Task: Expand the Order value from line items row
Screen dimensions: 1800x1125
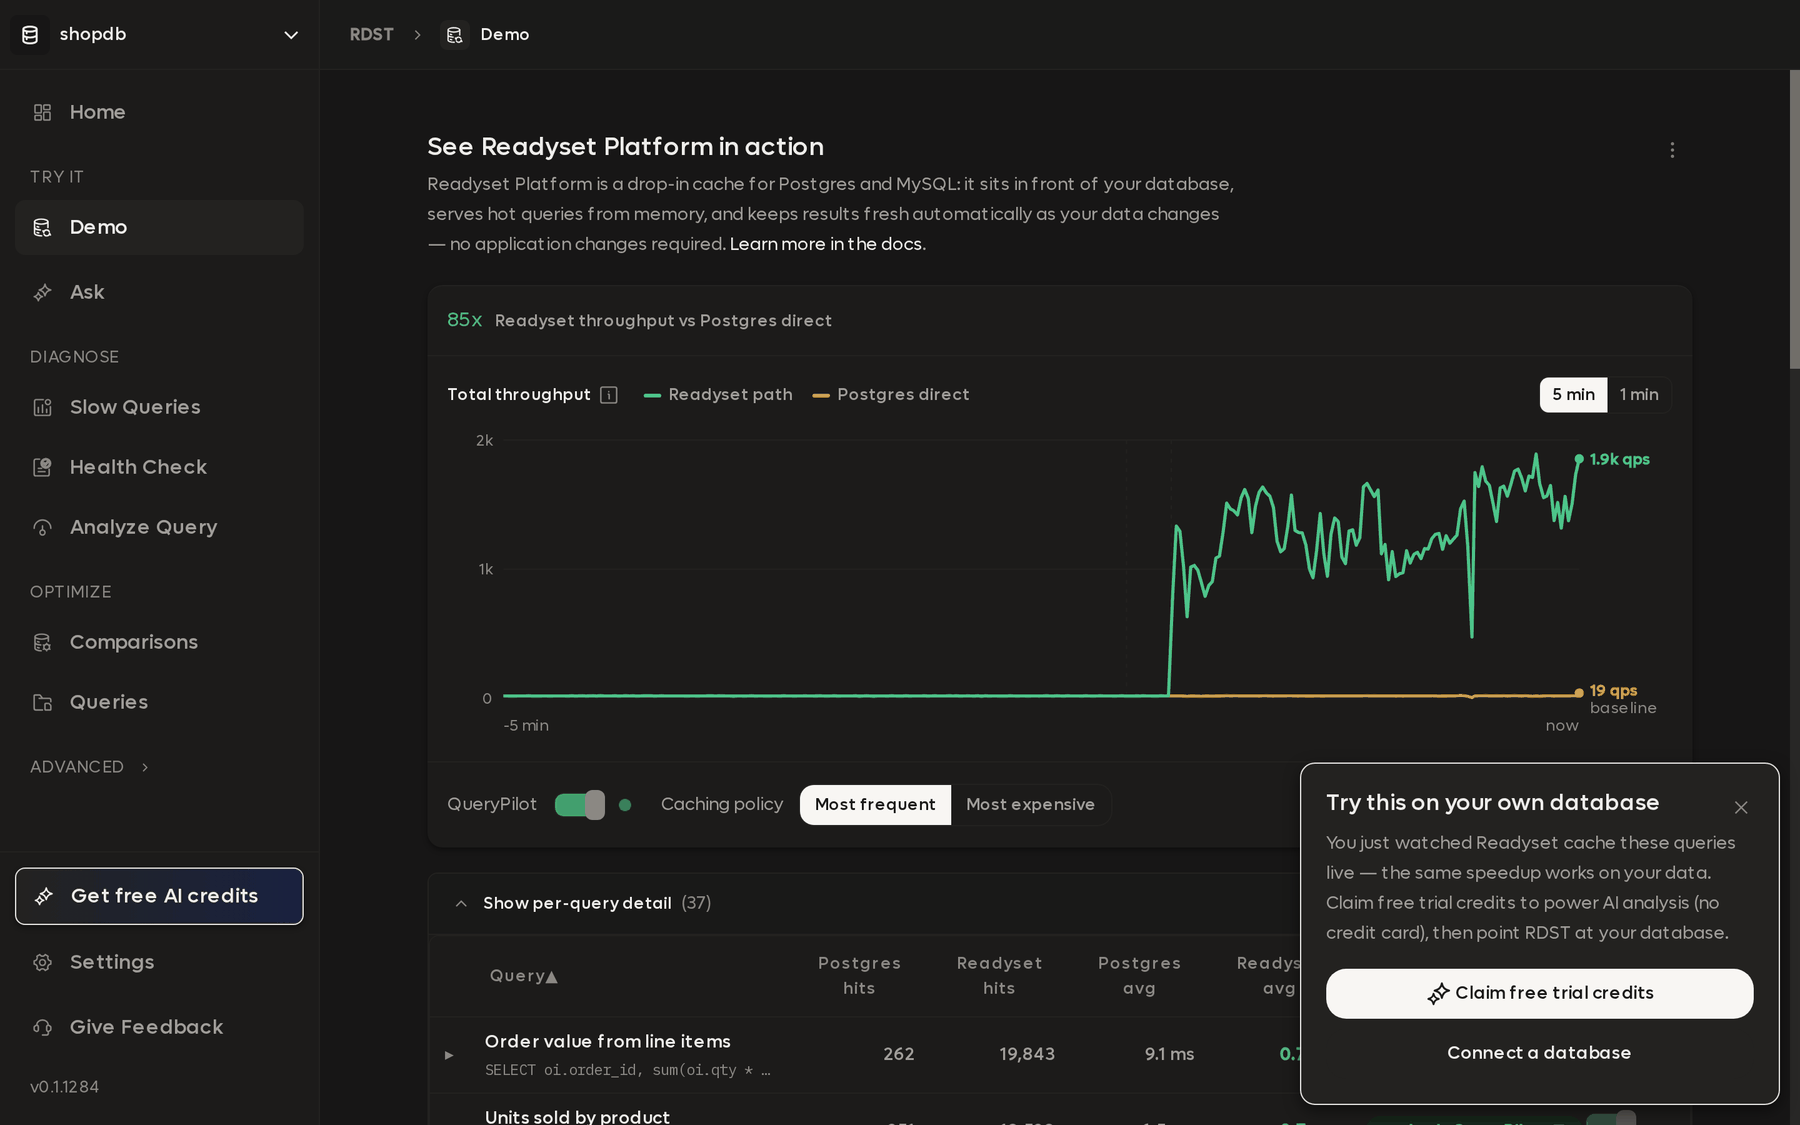Action: (449, 1055)
